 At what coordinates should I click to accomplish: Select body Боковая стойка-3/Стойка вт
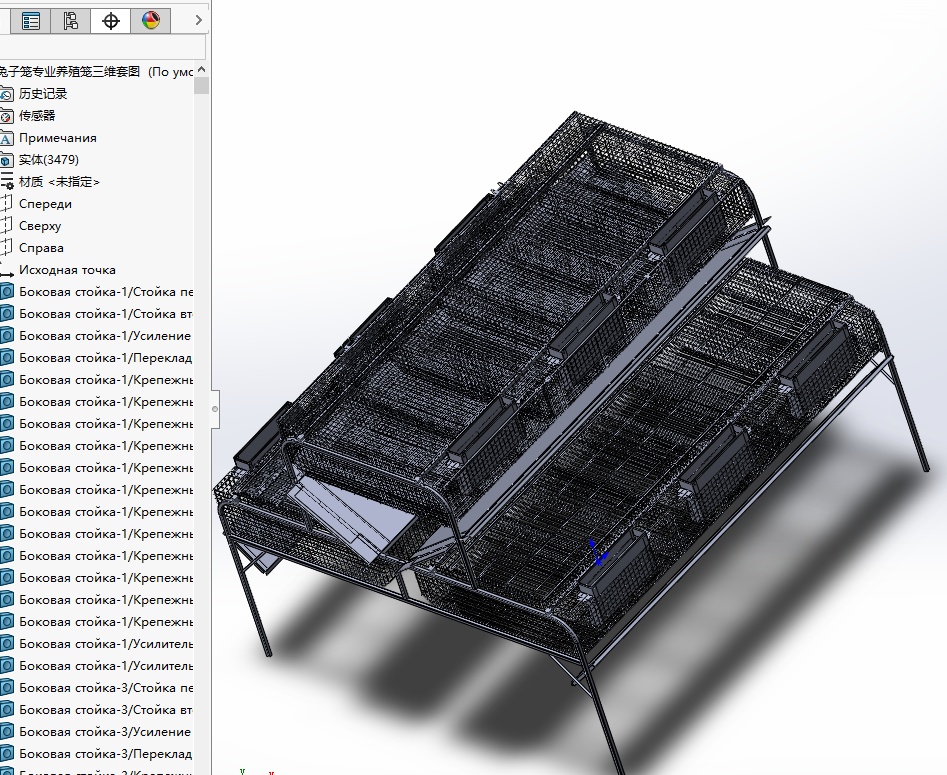pos(106,710)
